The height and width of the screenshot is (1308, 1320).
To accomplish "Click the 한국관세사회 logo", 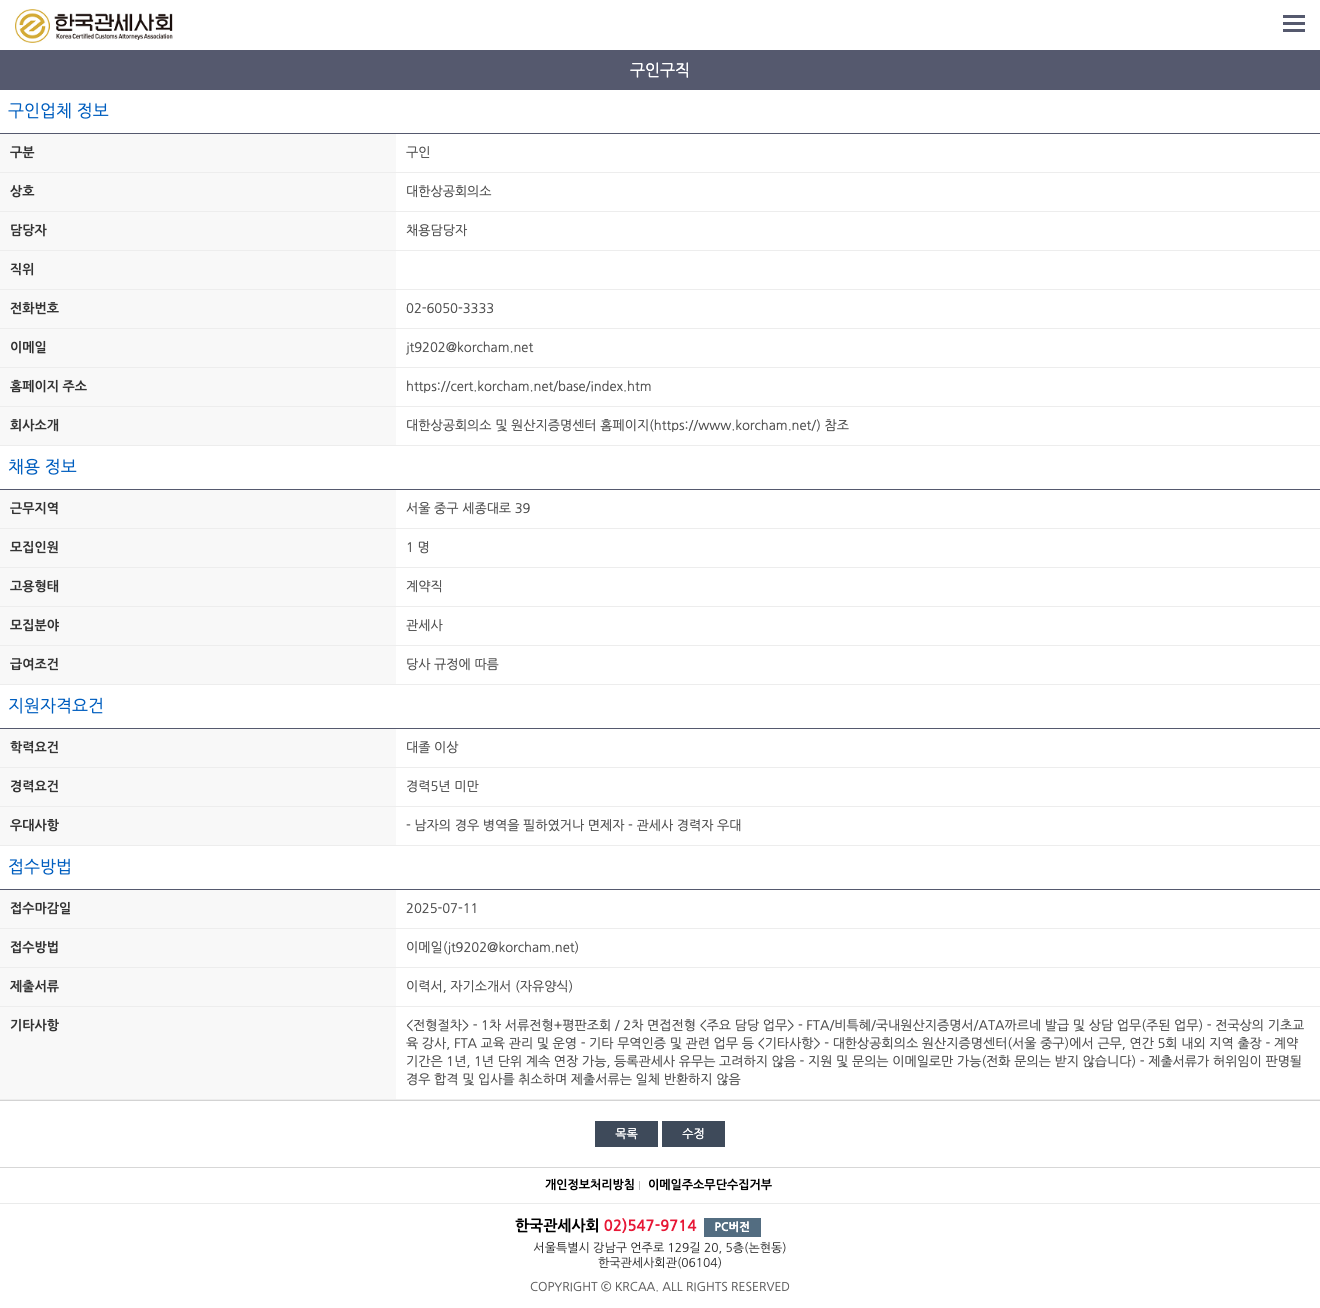I will click(x=94, y=25).
